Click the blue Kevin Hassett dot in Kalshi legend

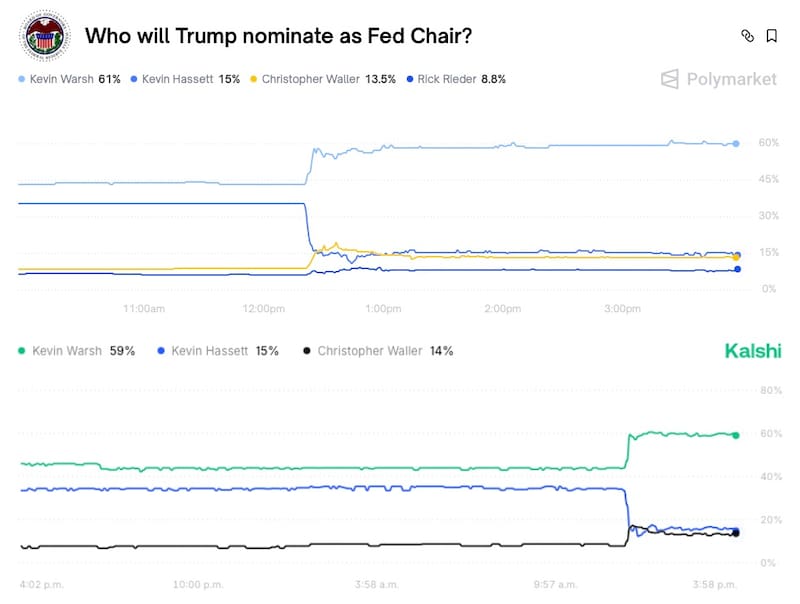160,351
